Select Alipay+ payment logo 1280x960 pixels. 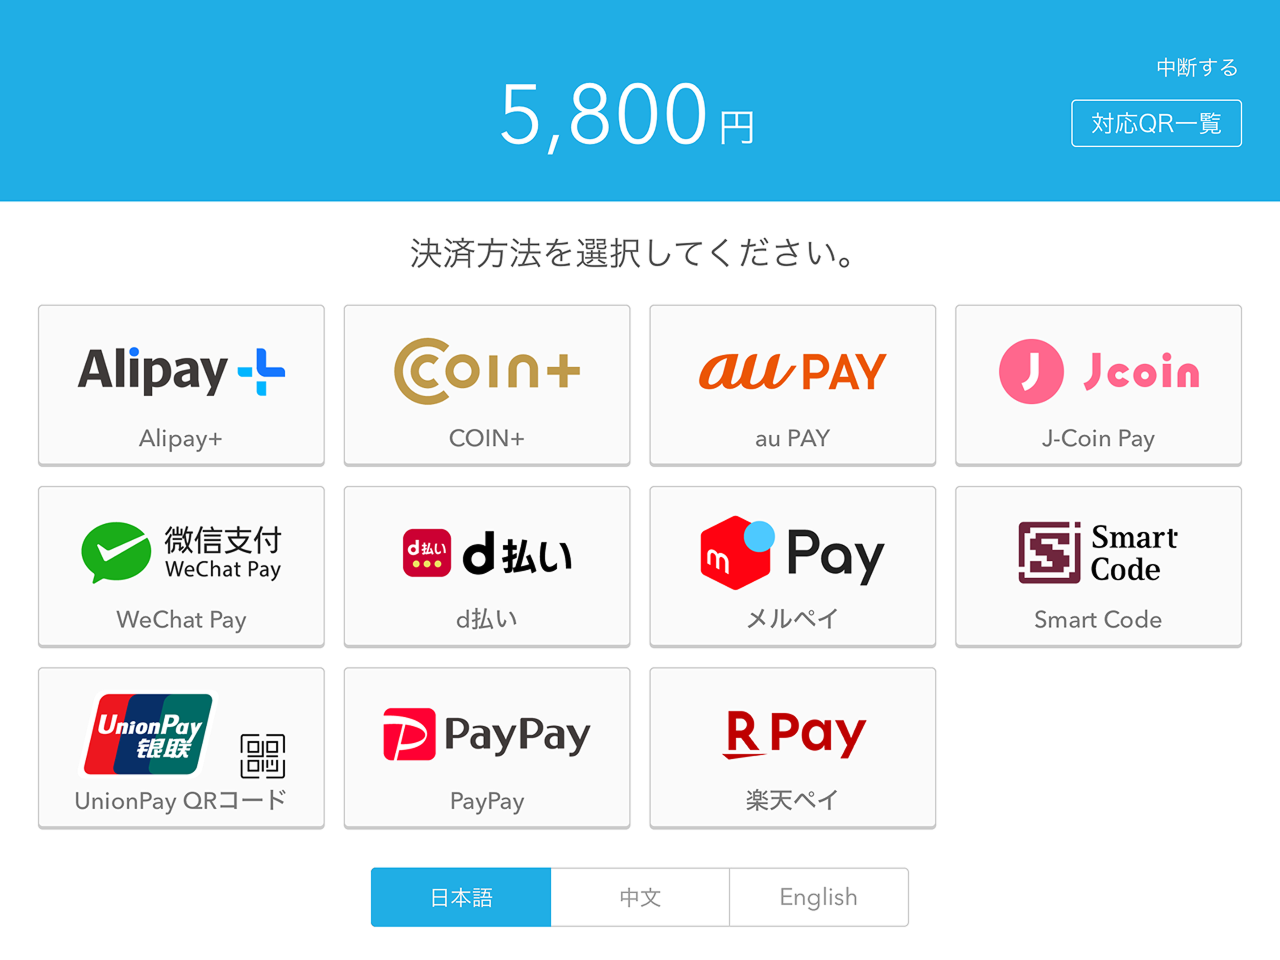[x=181, y=371]
